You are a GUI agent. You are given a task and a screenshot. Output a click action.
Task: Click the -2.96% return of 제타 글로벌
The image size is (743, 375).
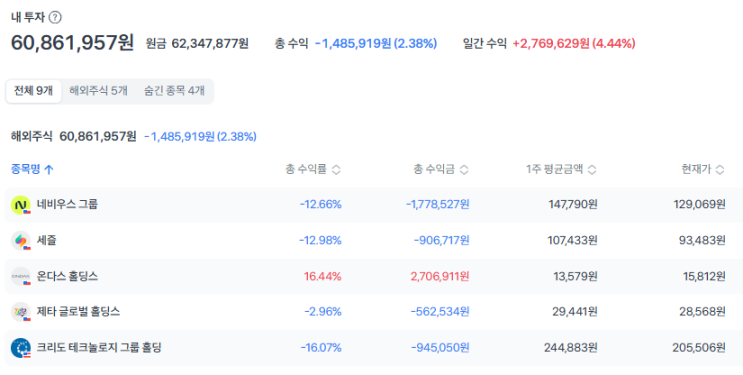(x=323, y=311)
